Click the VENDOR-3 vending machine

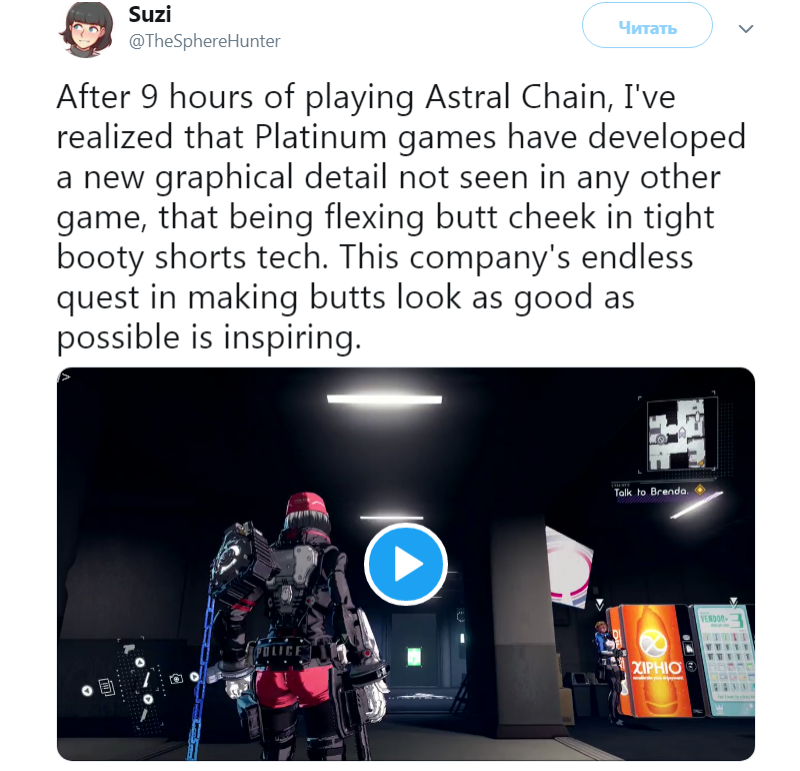(x=723, y=659)
